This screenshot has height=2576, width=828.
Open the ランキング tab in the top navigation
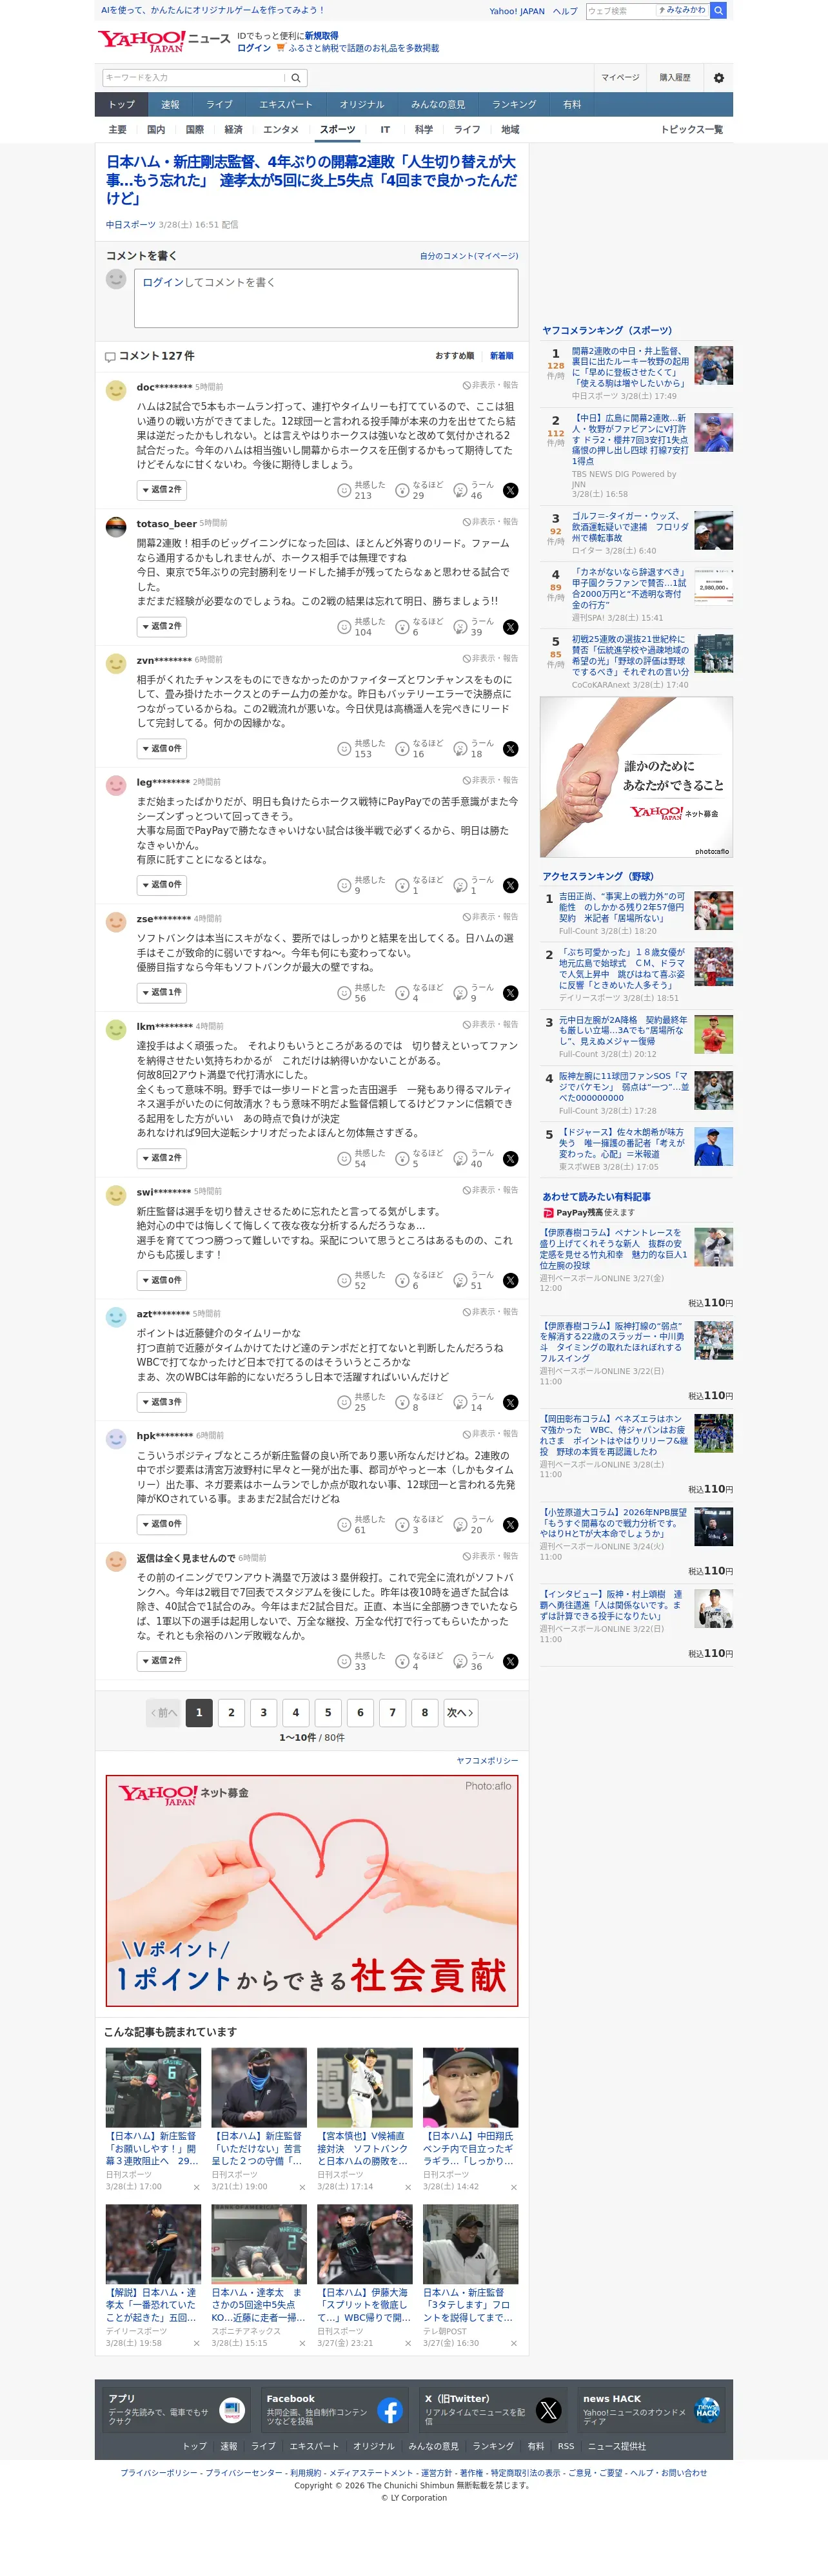coord(513,104)
